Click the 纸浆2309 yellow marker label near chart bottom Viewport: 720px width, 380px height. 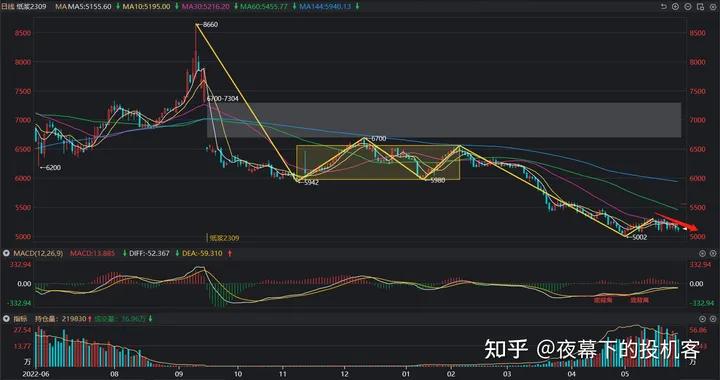(225, 238)
